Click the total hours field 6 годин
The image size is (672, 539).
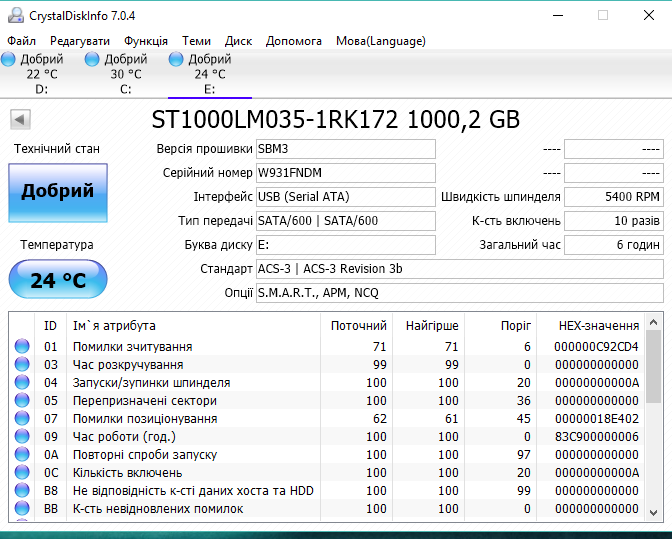click(614, 245)
